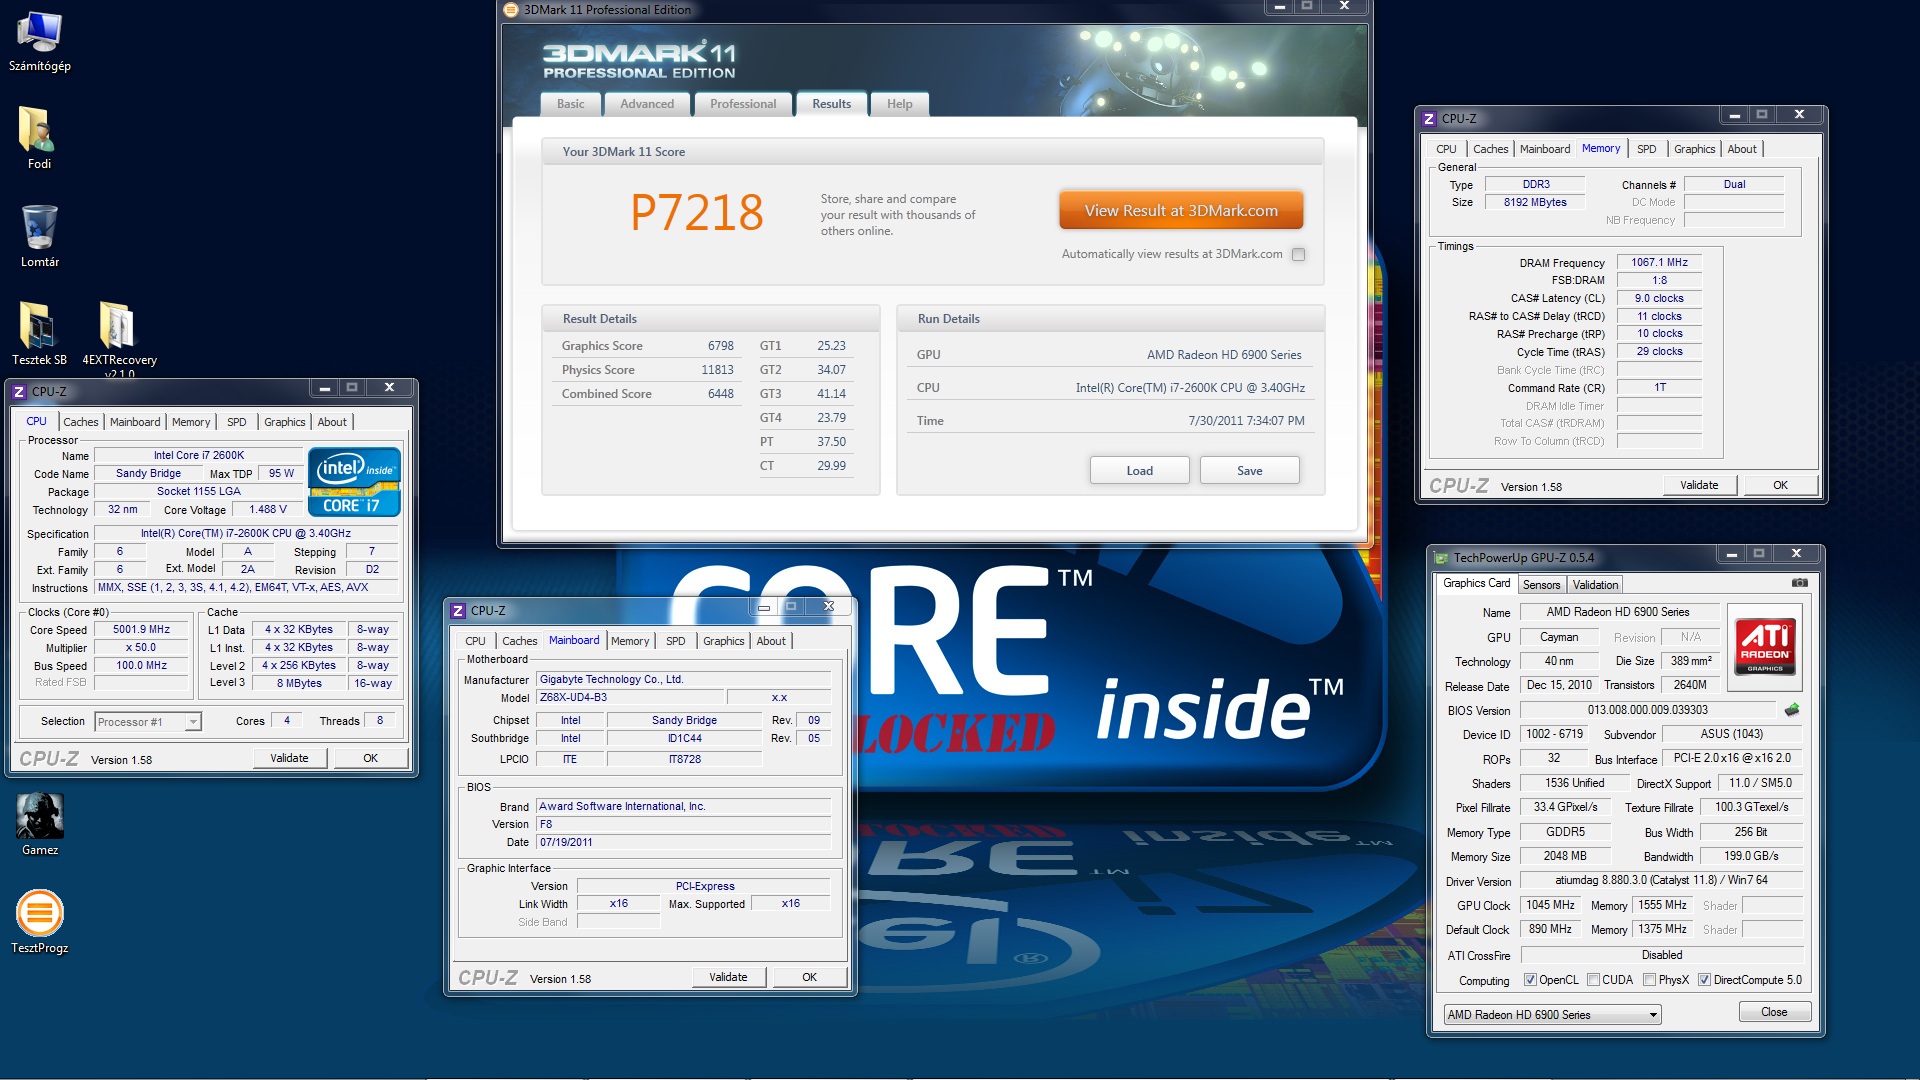Enable automatically view results at 3DMark.com

click(x=1298, y=254)
